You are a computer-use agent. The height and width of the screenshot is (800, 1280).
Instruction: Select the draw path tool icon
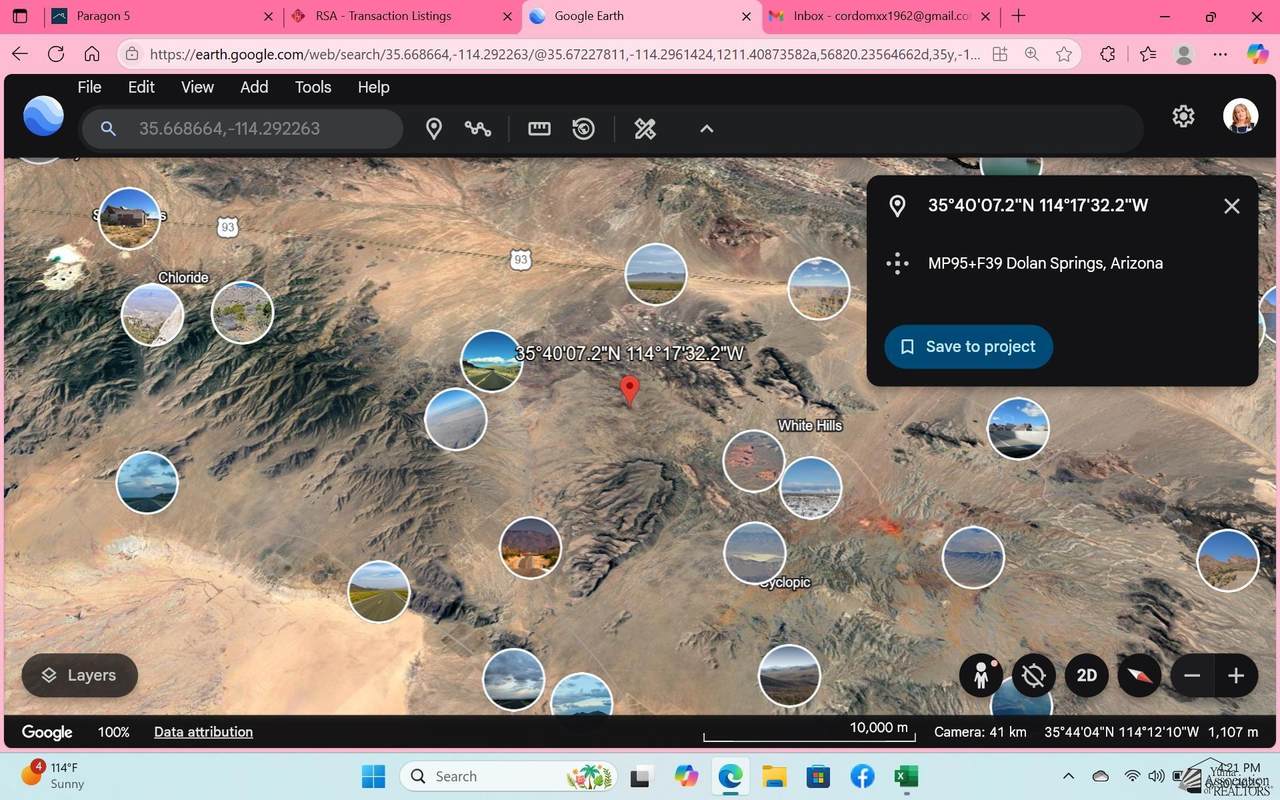(478, 129)
